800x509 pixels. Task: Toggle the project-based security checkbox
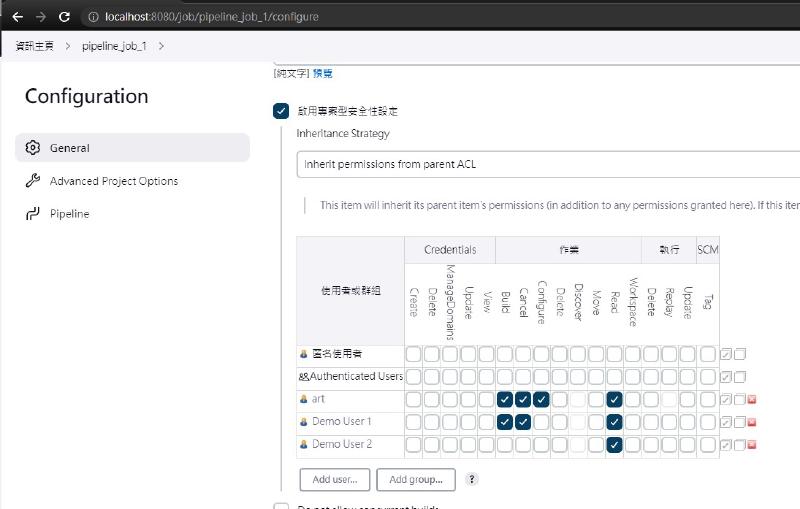[x=281, y=111]
